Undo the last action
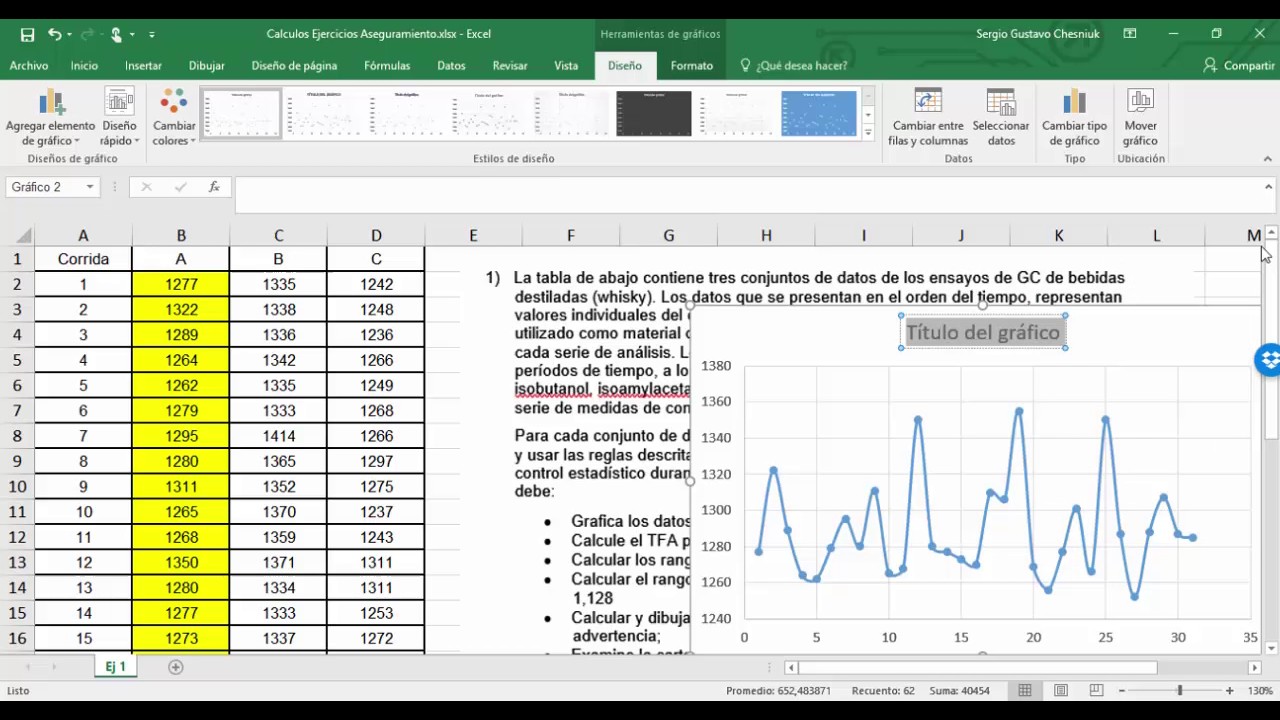This screenshot has width=1280, height=720. click(55, 34)
